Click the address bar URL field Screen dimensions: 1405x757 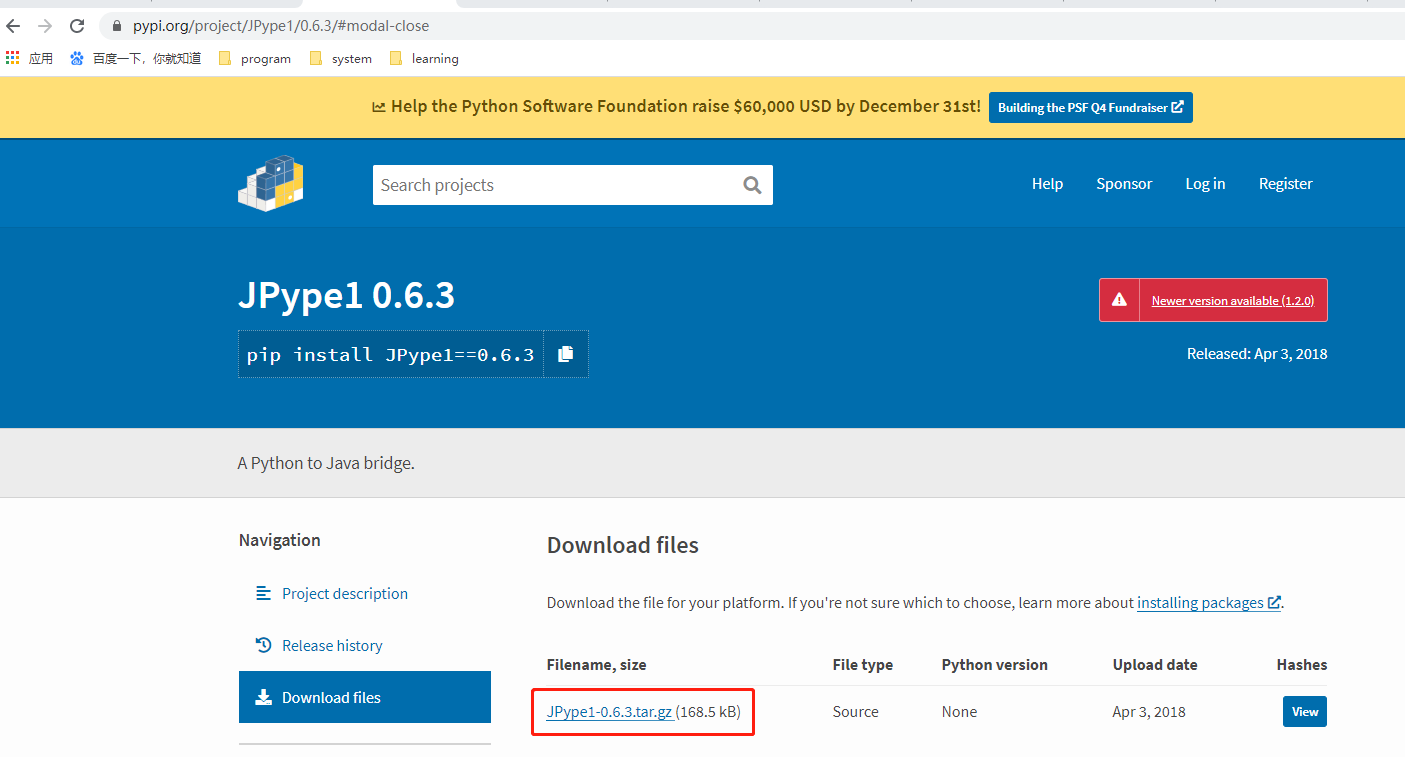point(750,26)
